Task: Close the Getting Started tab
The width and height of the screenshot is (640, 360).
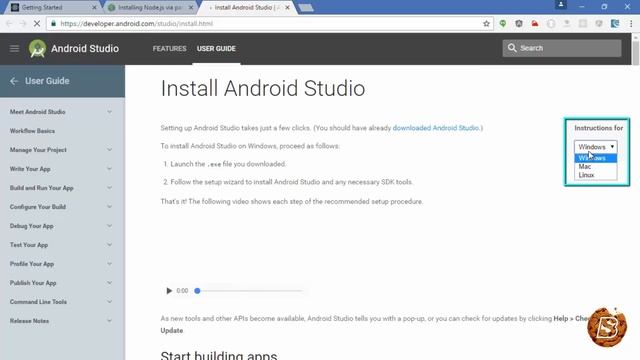Action: tap(94, 7)
